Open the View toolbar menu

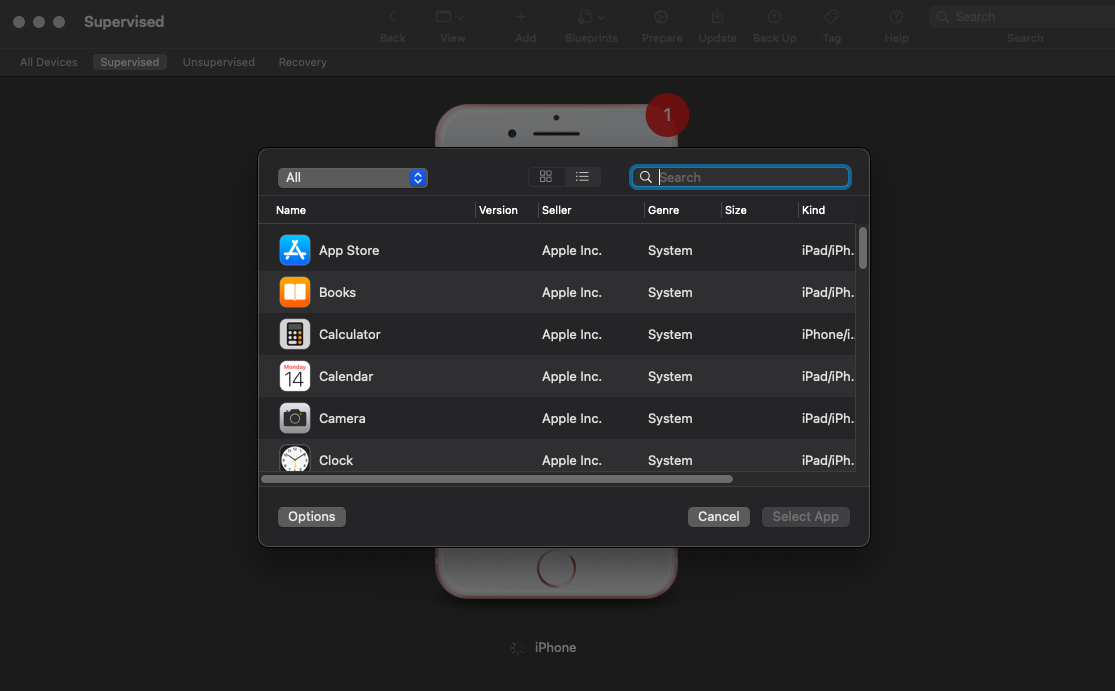[452, 26]
